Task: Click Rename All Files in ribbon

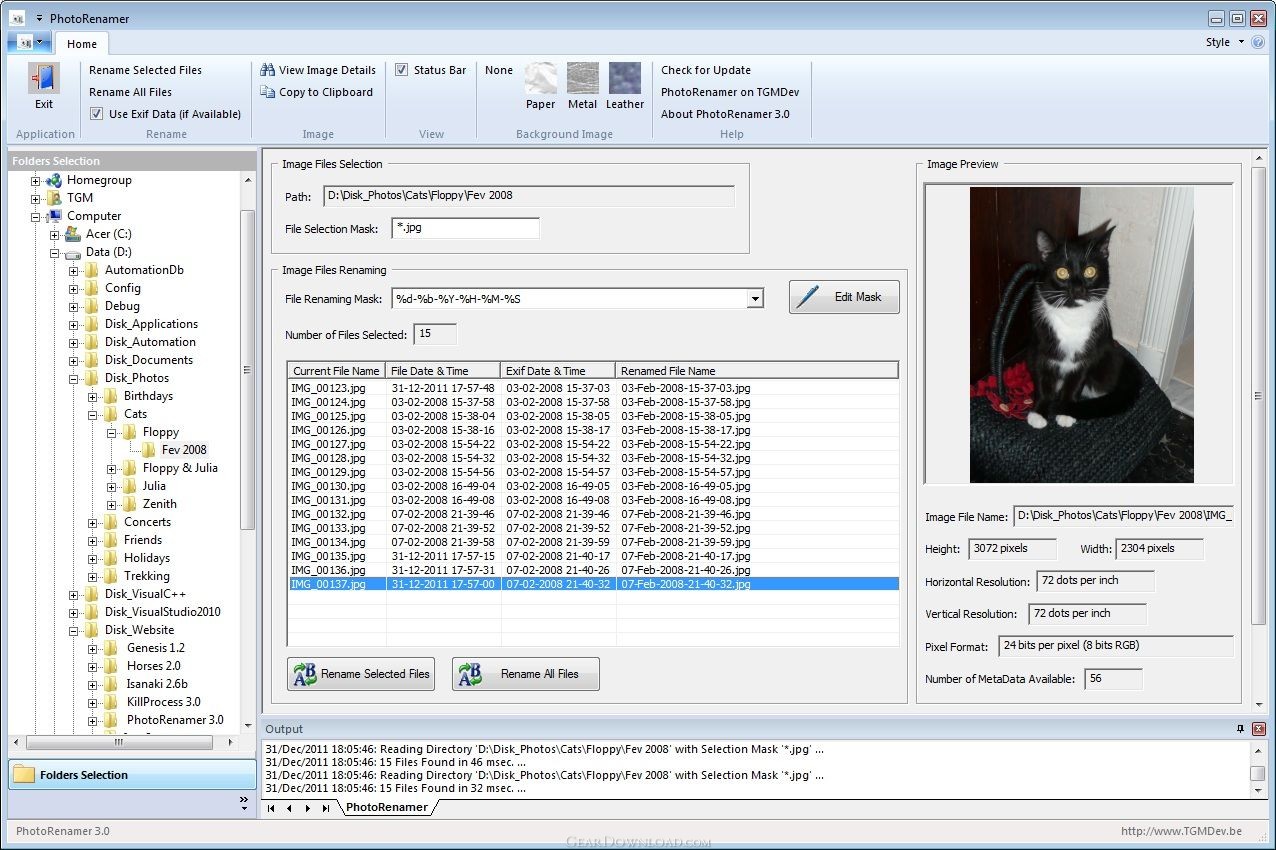Action: pyautogui.click(x=130, y=92)
